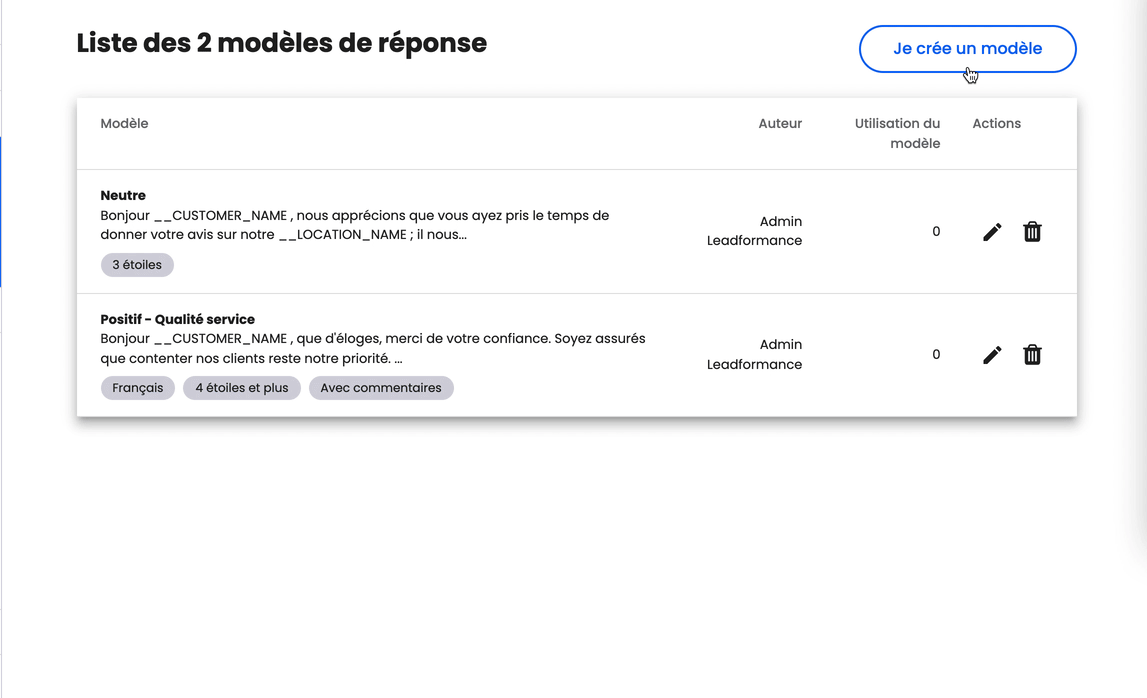
Task: Toggle the 'Français' tag on the Positif model
Action: 137,387
